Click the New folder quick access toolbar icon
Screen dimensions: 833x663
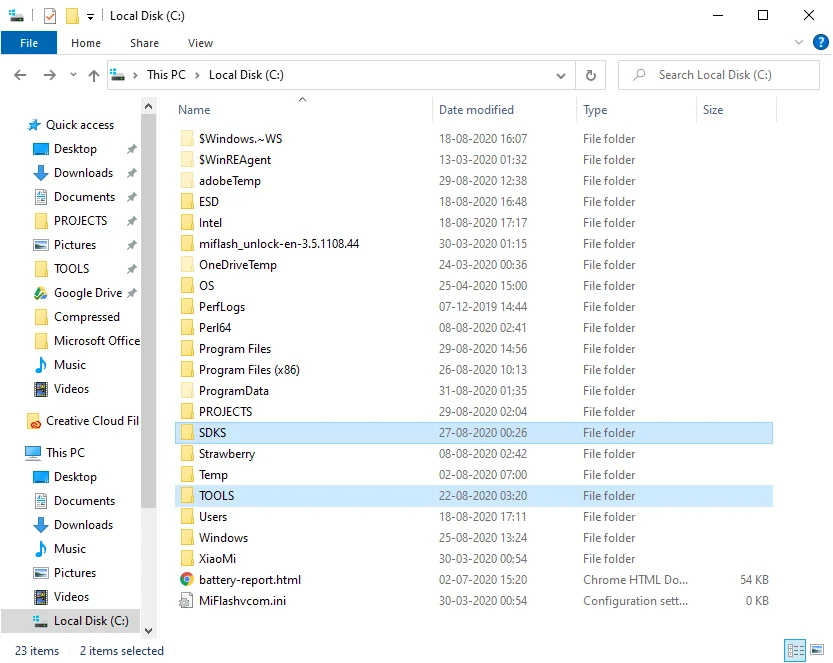point(72,16)
